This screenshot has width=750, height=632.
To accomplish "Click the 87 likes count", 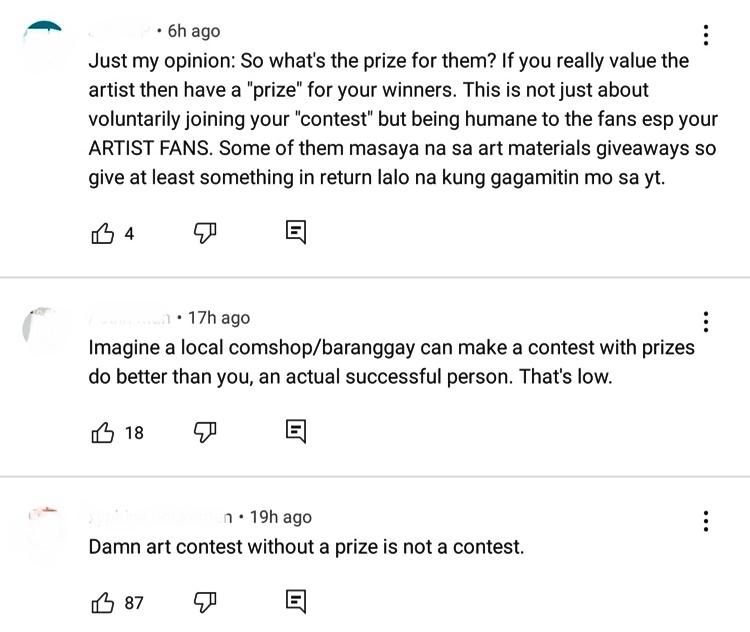I will (134, 603).
